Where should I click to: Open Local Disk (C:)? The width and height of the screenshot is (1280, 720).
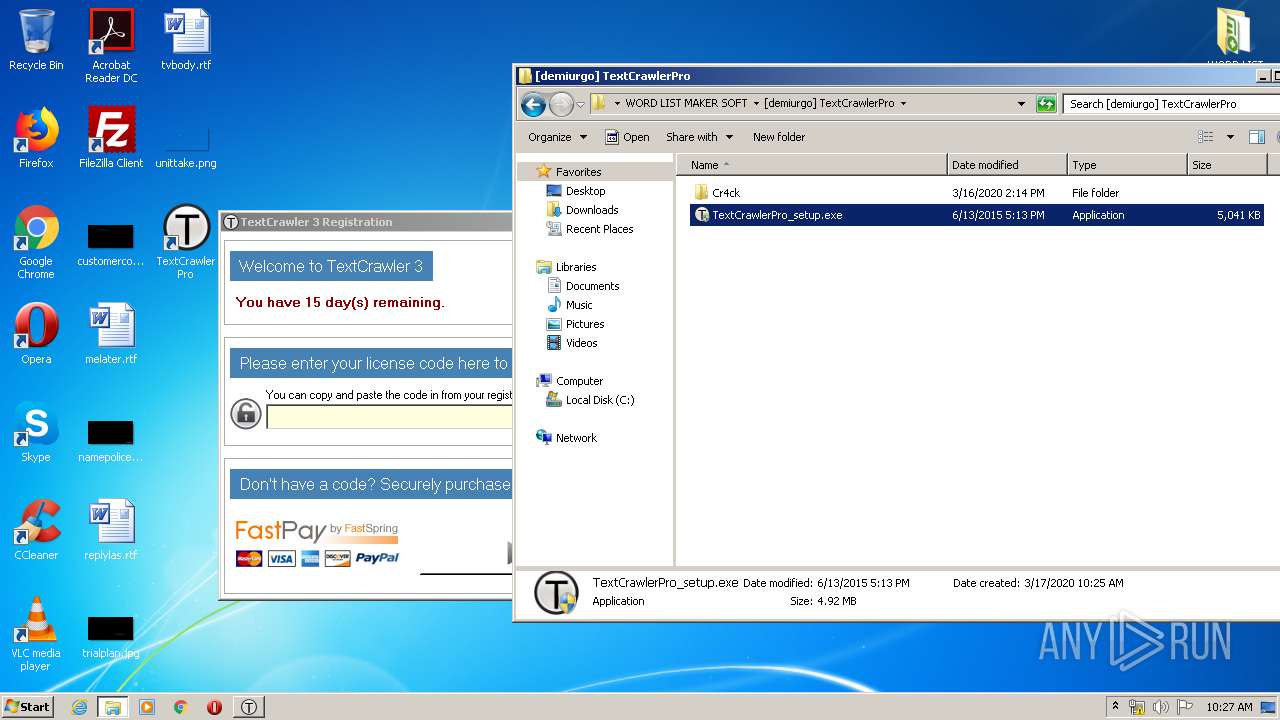(599, 400)
